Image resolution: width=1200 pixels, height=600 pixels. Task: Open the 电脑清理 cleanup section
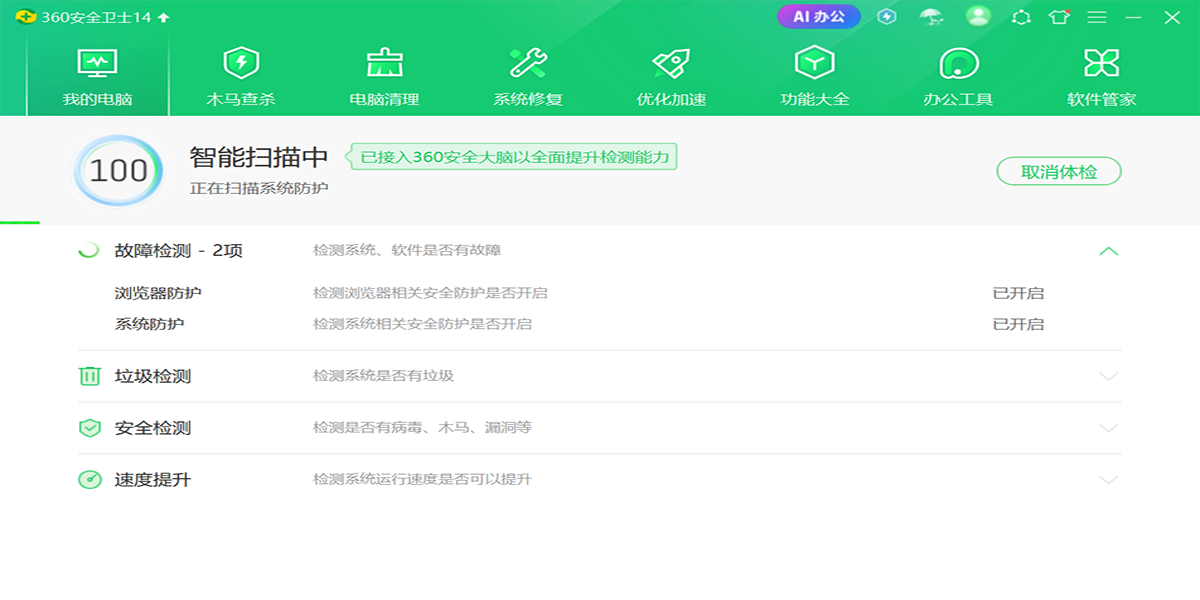384,77
